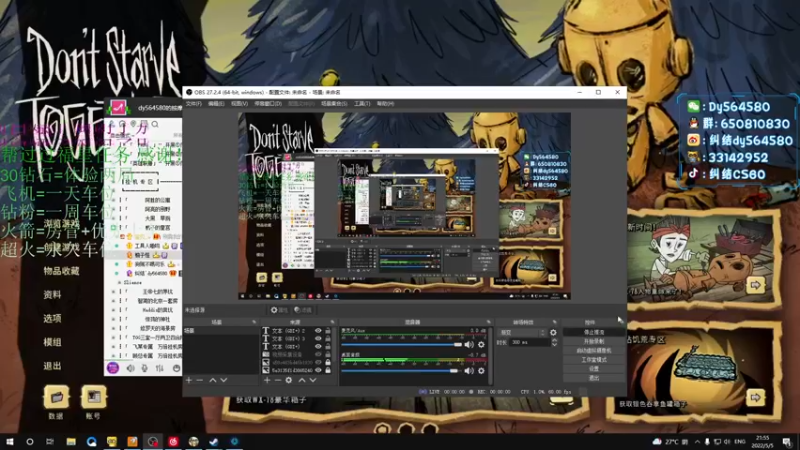The height and width of the screenshot is (450, 800).
Task: Open 视图(V) menu in OBS
Action: pyautogui.click(x=239, y=104)
